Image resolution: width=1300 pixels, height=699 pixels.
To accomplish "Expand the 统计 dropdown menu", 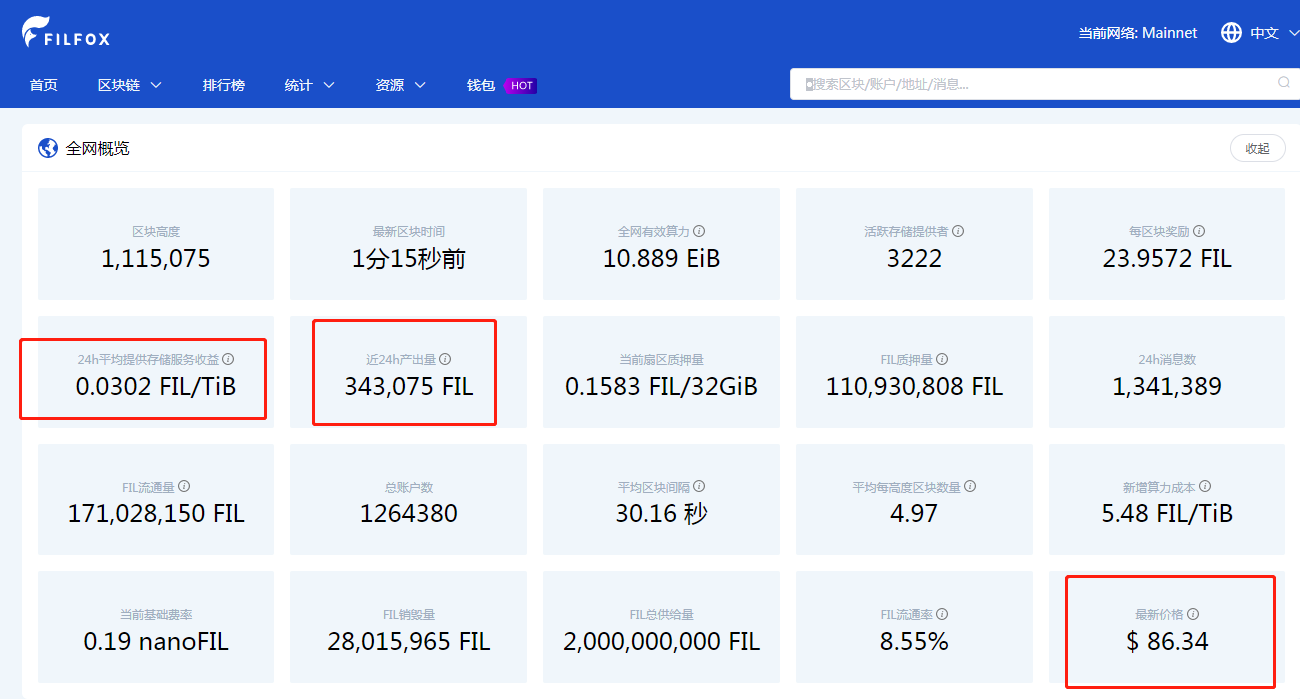I will pos(309,85).
